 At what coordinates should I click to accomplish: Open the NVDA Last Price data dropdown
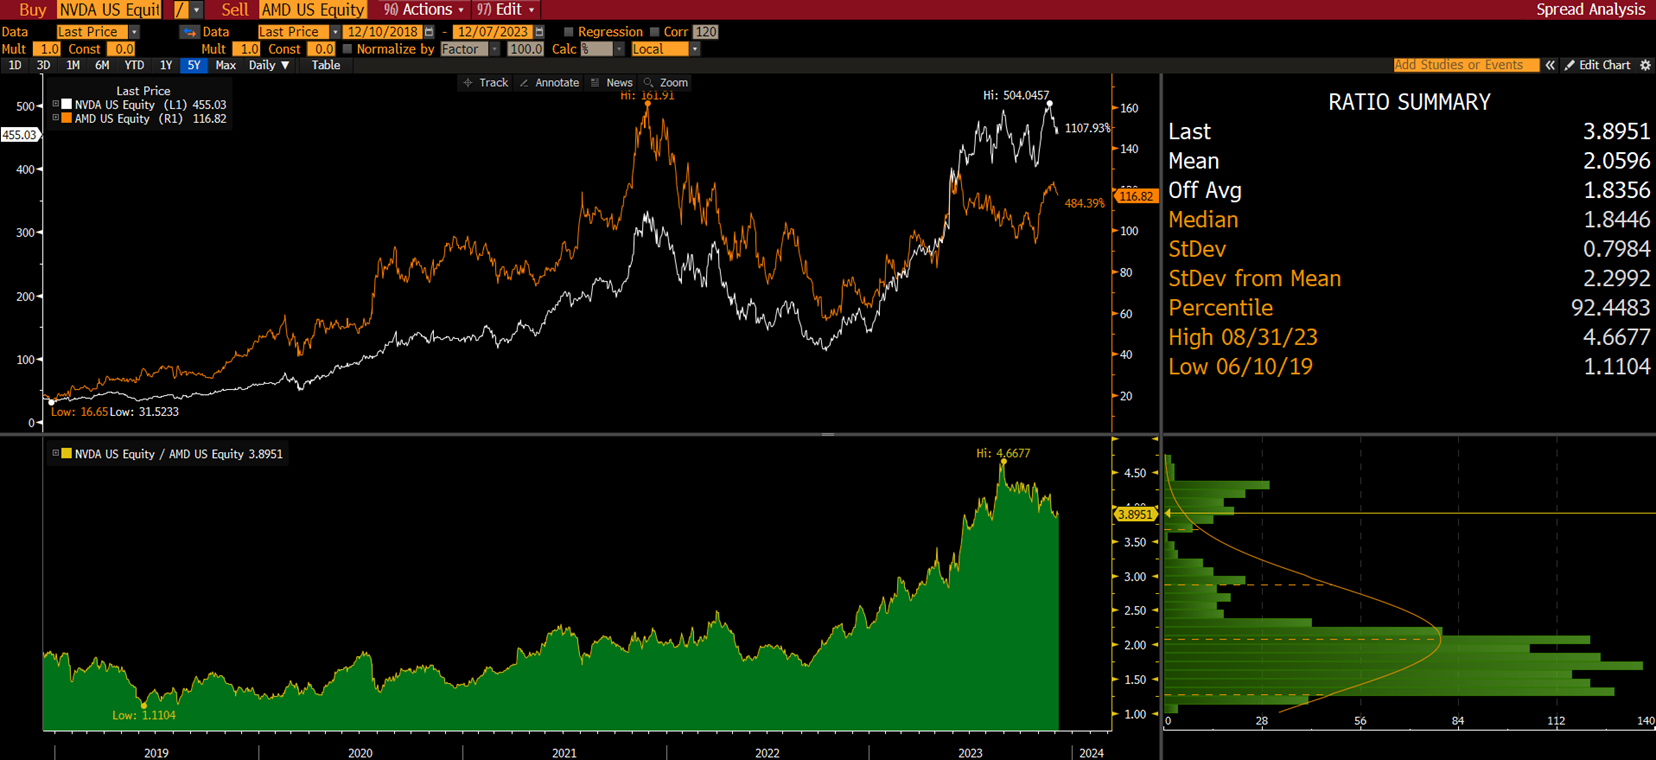[134, 32]
